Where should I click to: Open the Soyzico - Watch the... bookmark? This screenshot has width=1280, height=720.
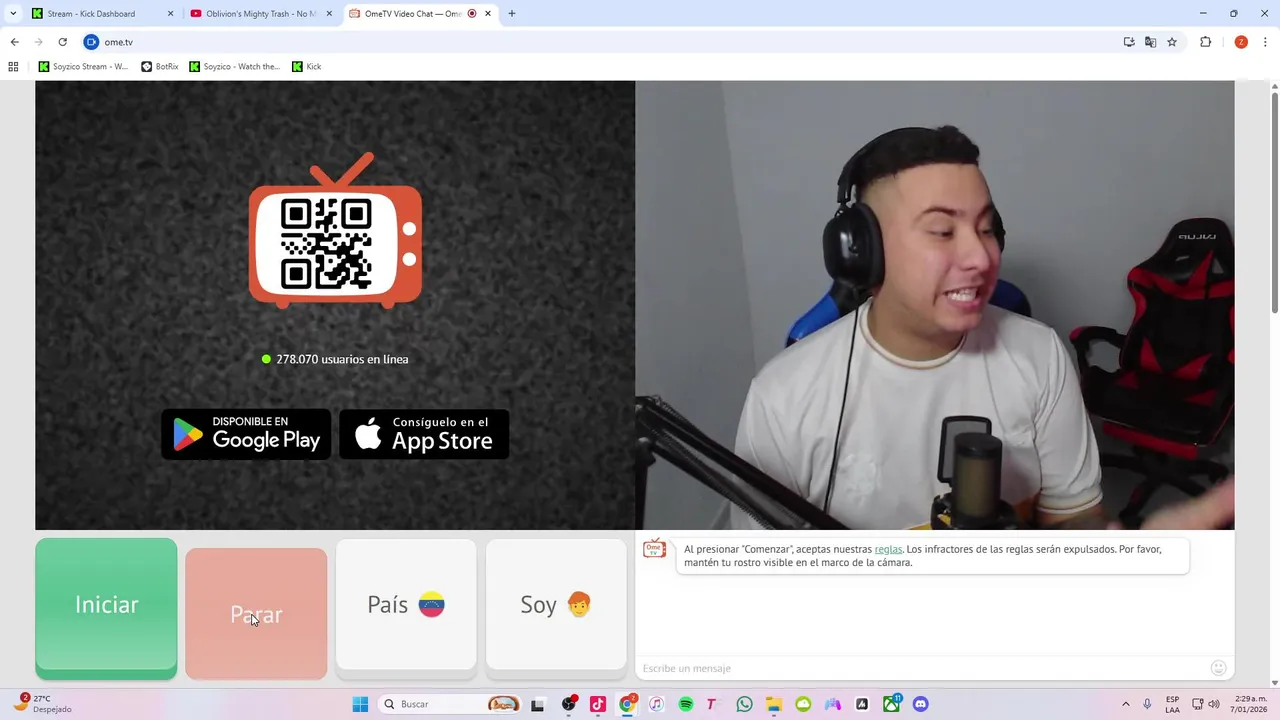click(x=235, y=67)
